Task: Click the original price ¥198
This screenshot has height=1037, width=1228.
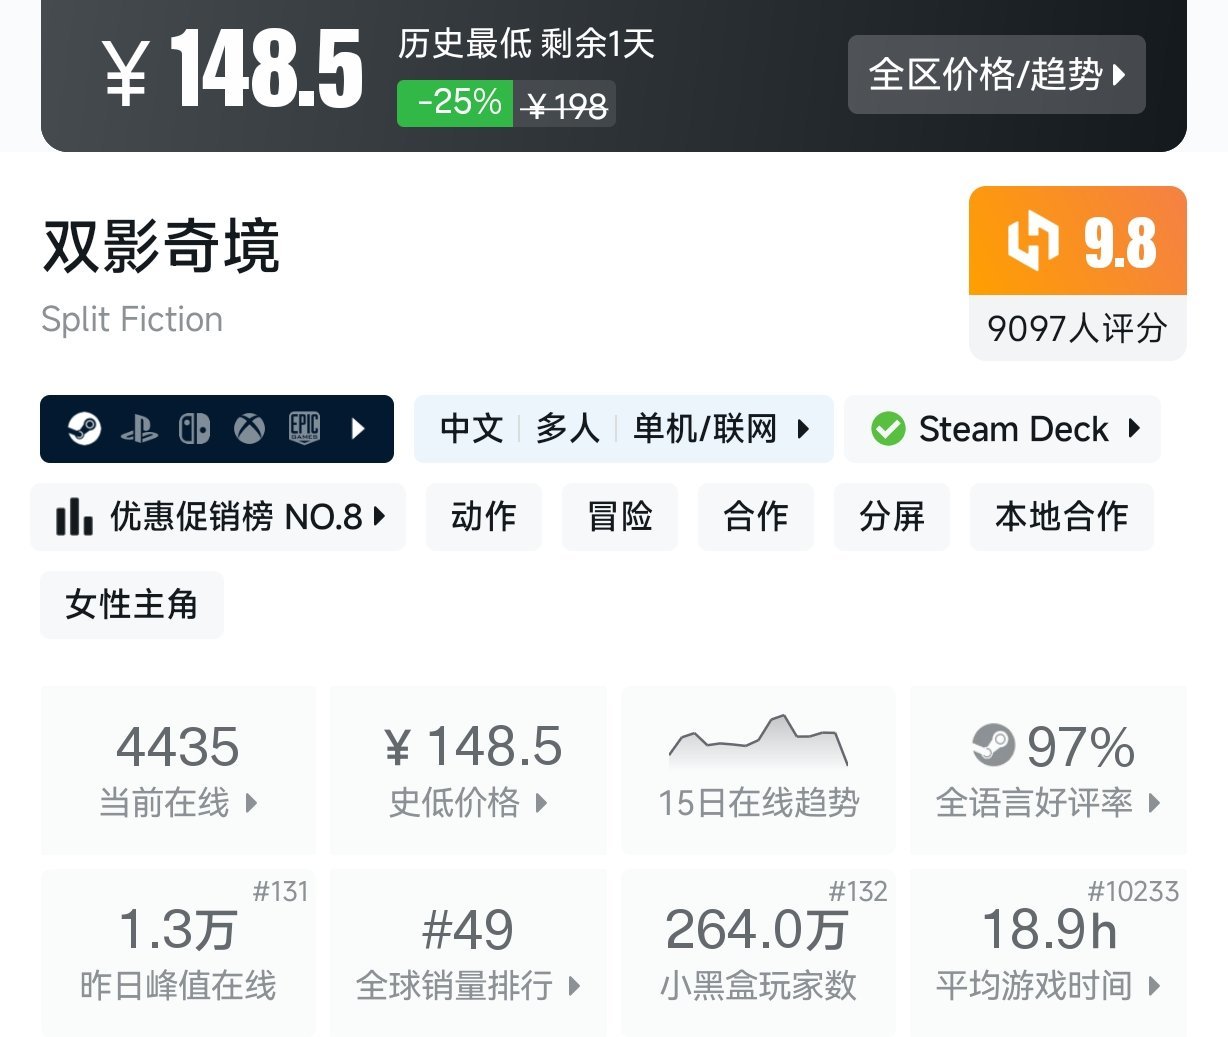Action: [566, 105]
